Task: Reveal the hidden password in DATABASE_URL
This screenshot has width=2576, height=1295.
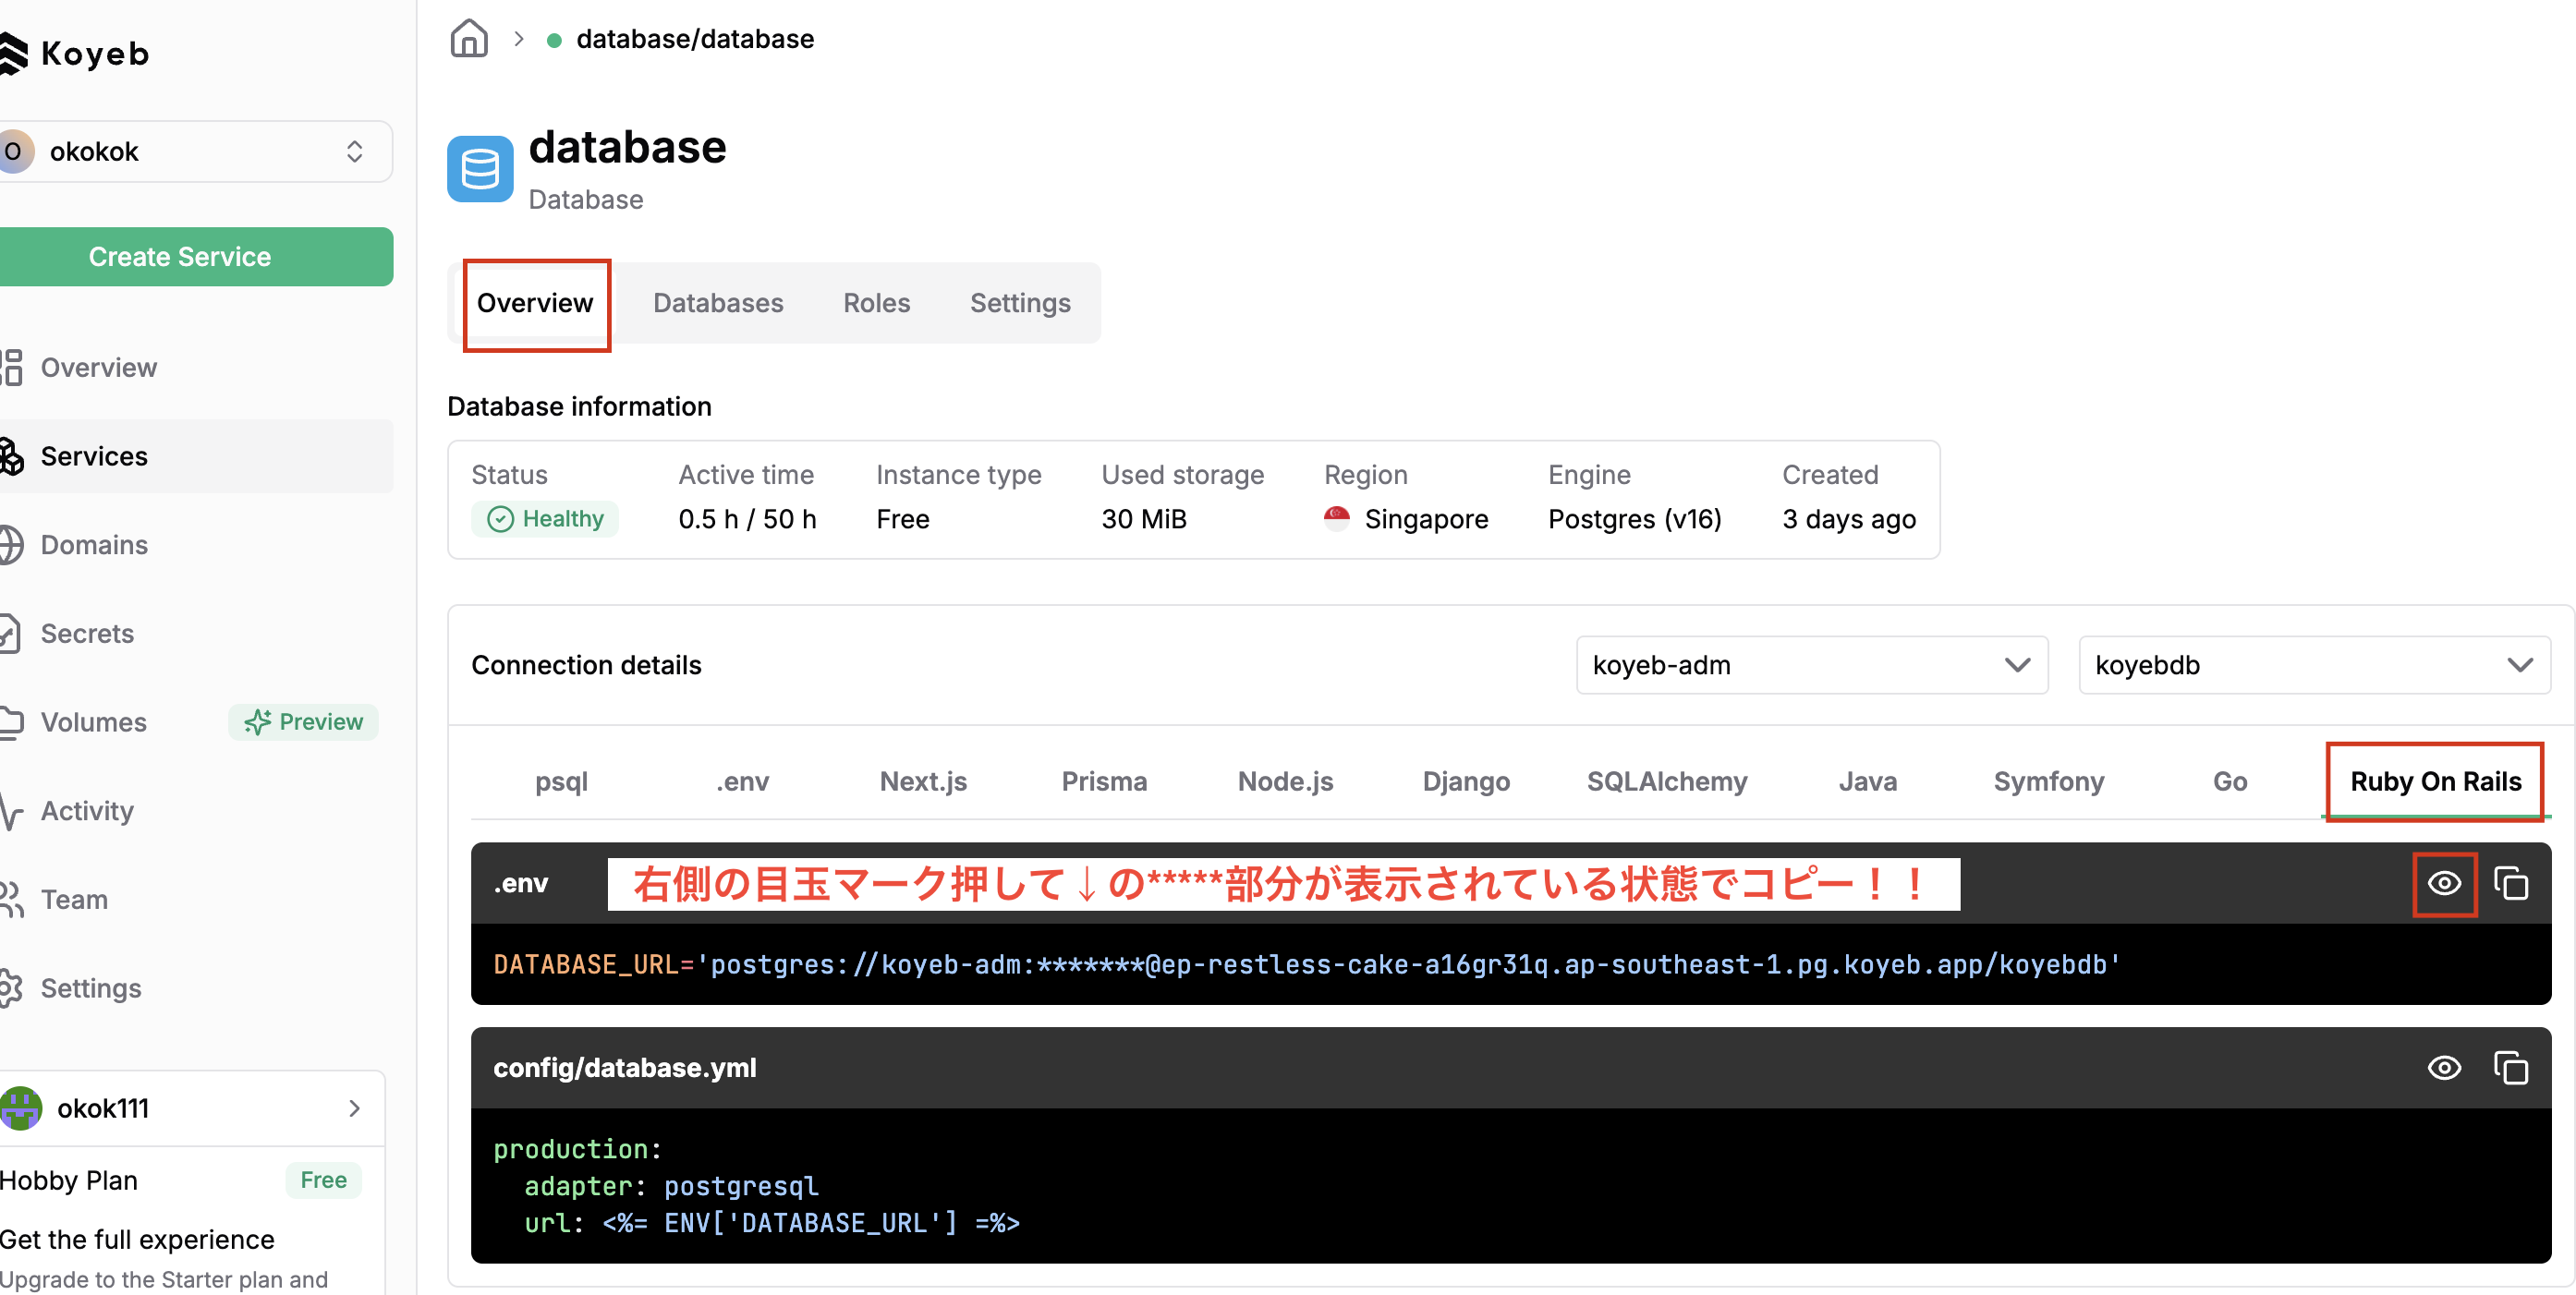Action: pyautogui.click(x=2444, y=883)
